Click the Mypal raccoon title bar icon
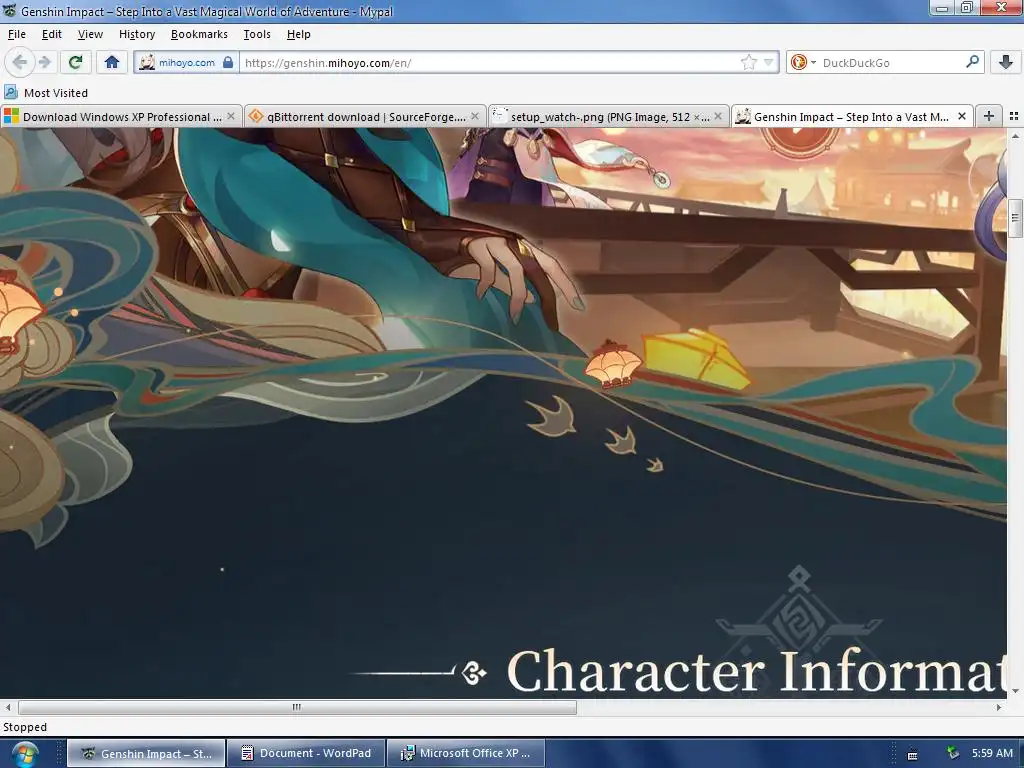 (9, 11)
